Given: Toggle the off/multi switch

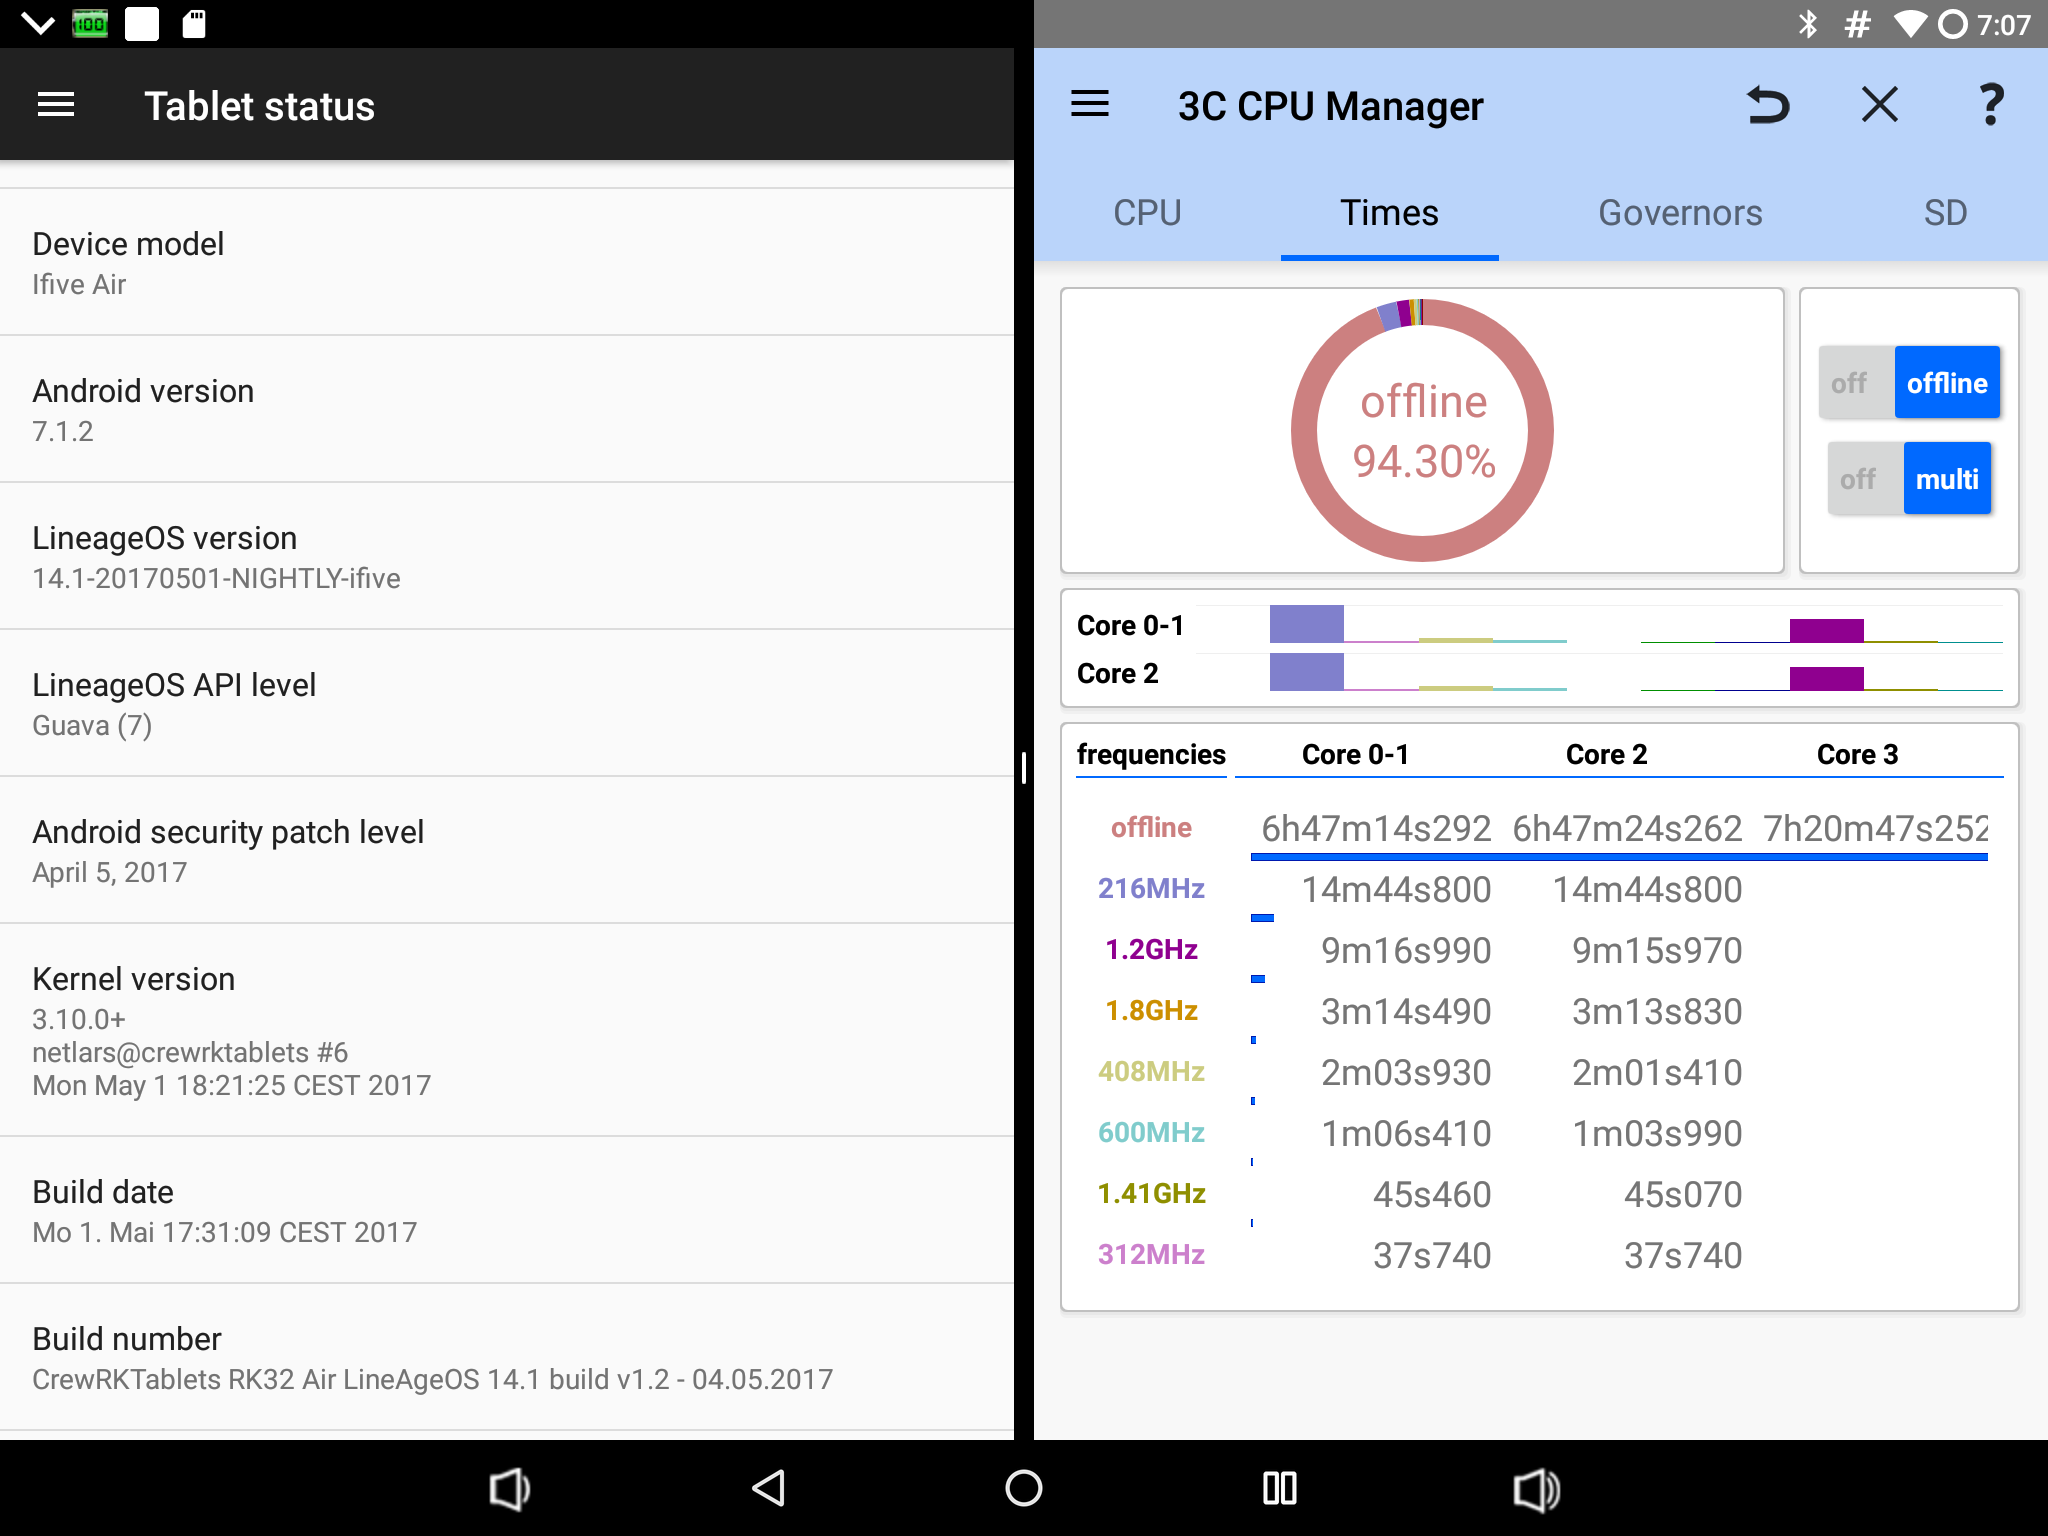Looking at the screenshot, I should [x=1909, y=479].
